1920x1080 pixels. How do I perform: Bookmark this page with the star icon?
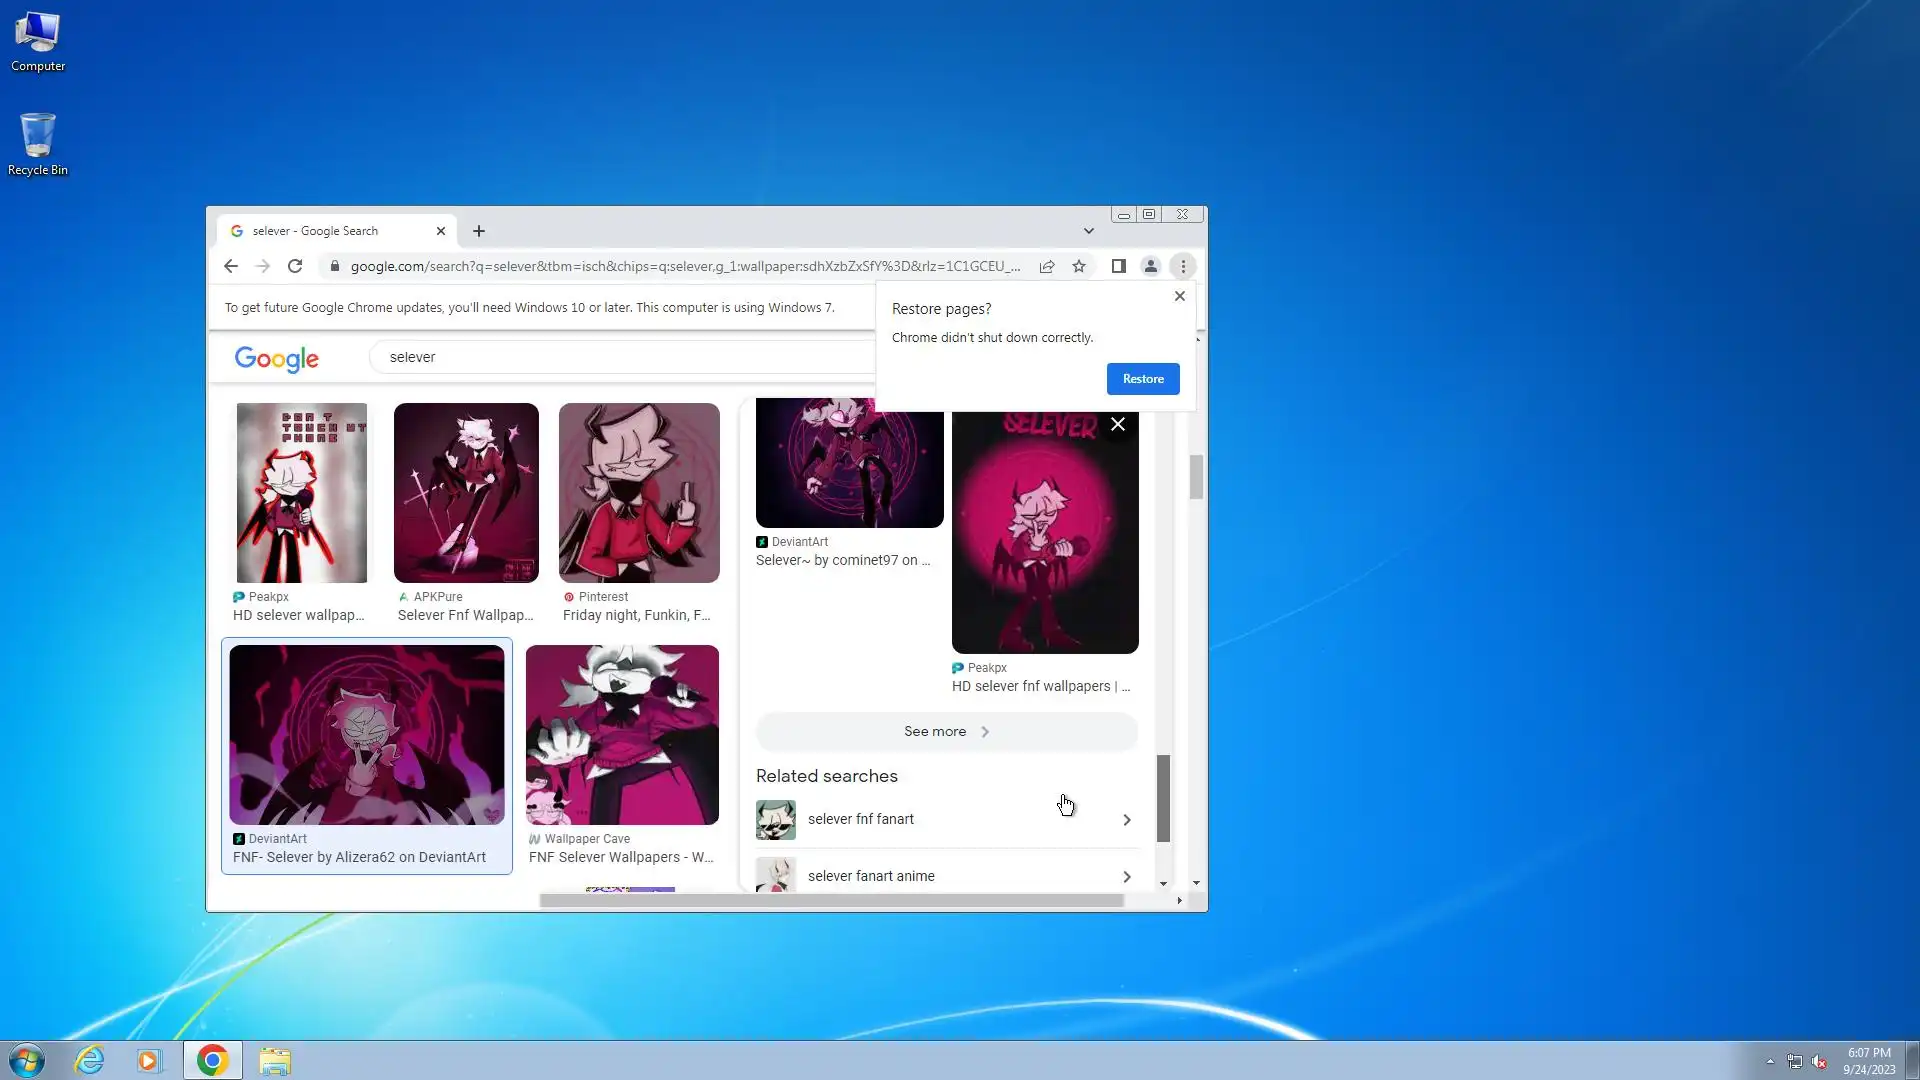[1079, 266]
